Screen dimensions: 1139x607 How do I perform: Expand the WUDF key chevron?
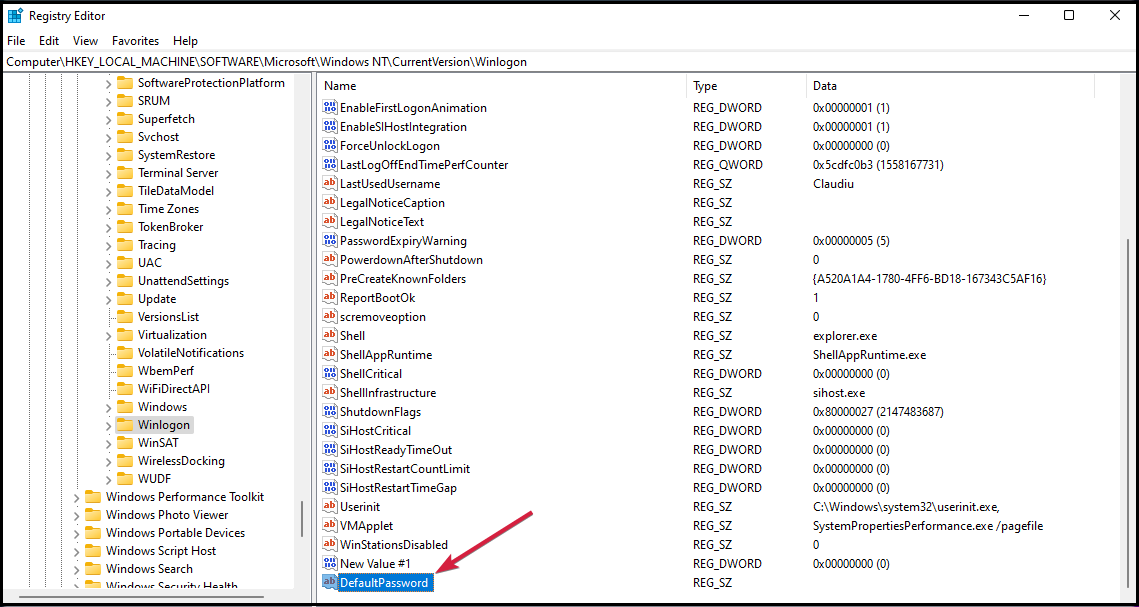coord(108,478)
